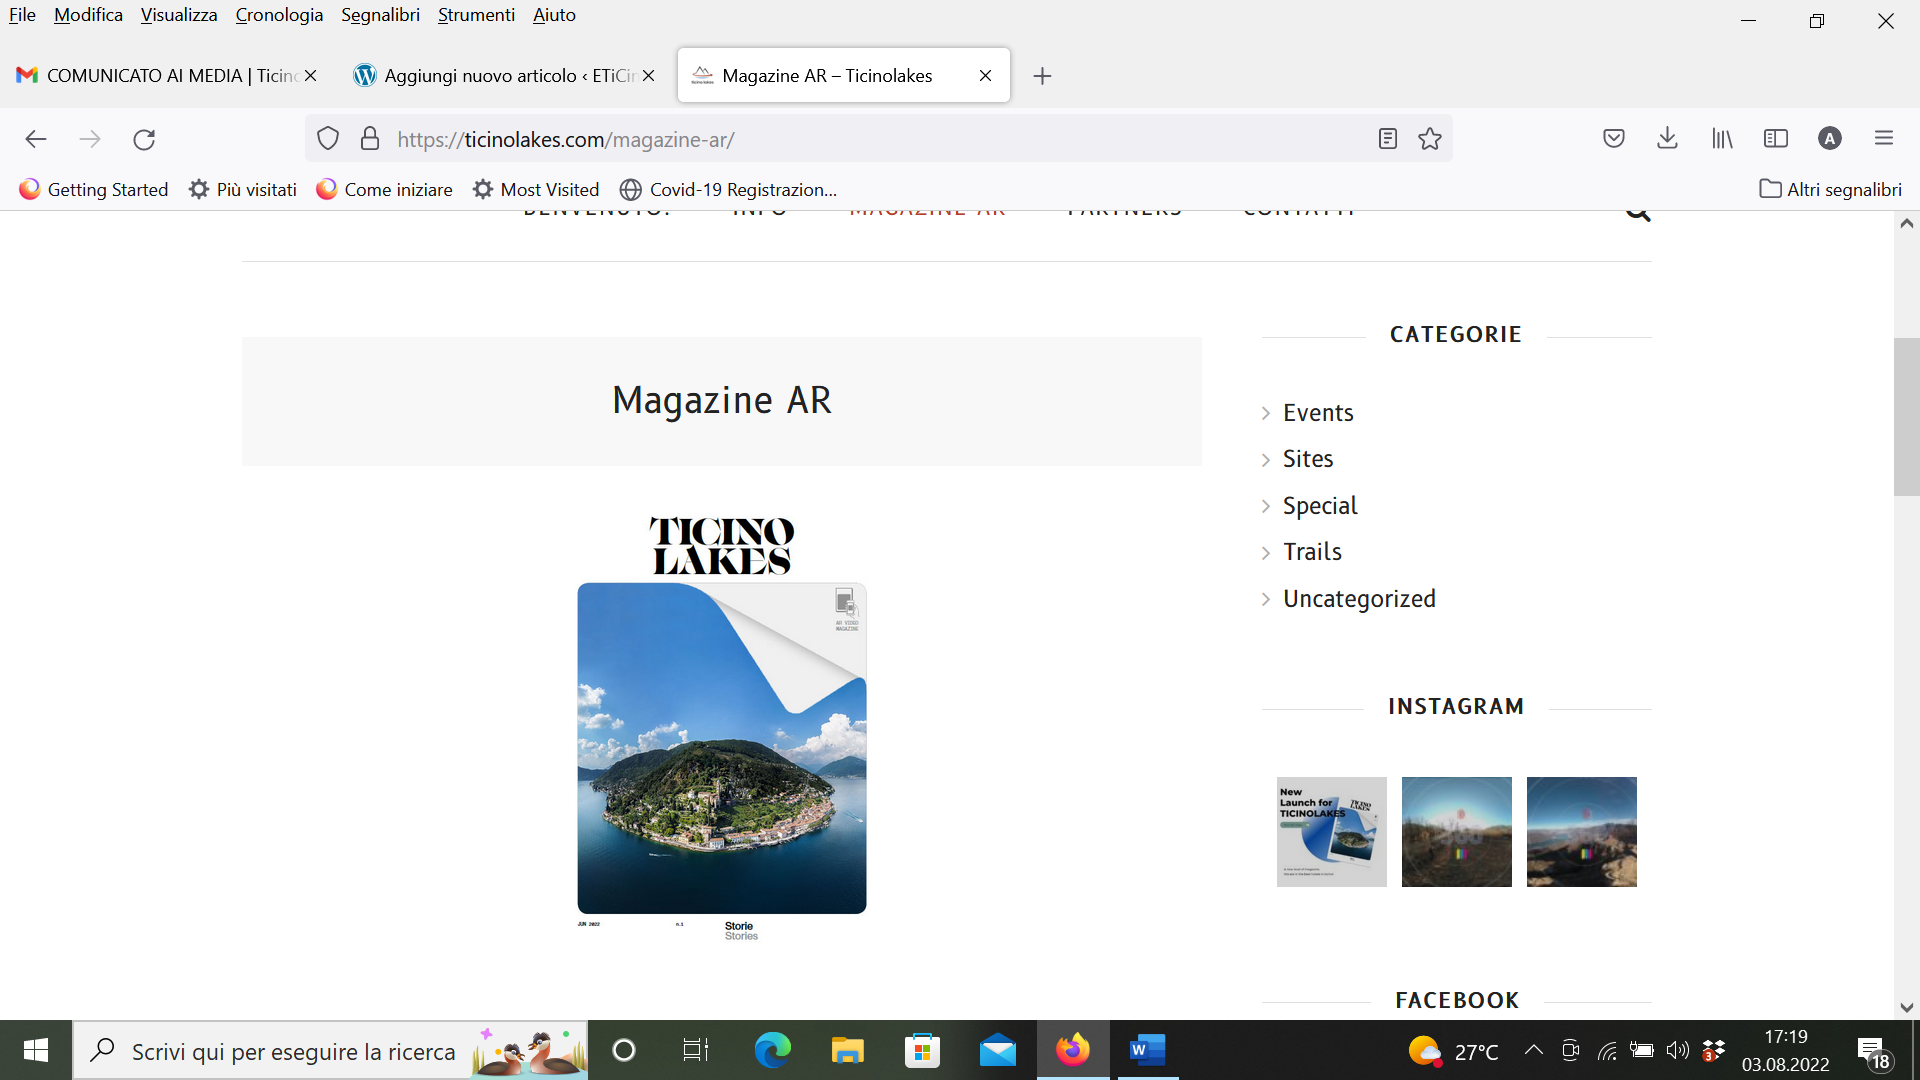Click the forward navigation arrow

pyautogui.click(x=90, y=139)
